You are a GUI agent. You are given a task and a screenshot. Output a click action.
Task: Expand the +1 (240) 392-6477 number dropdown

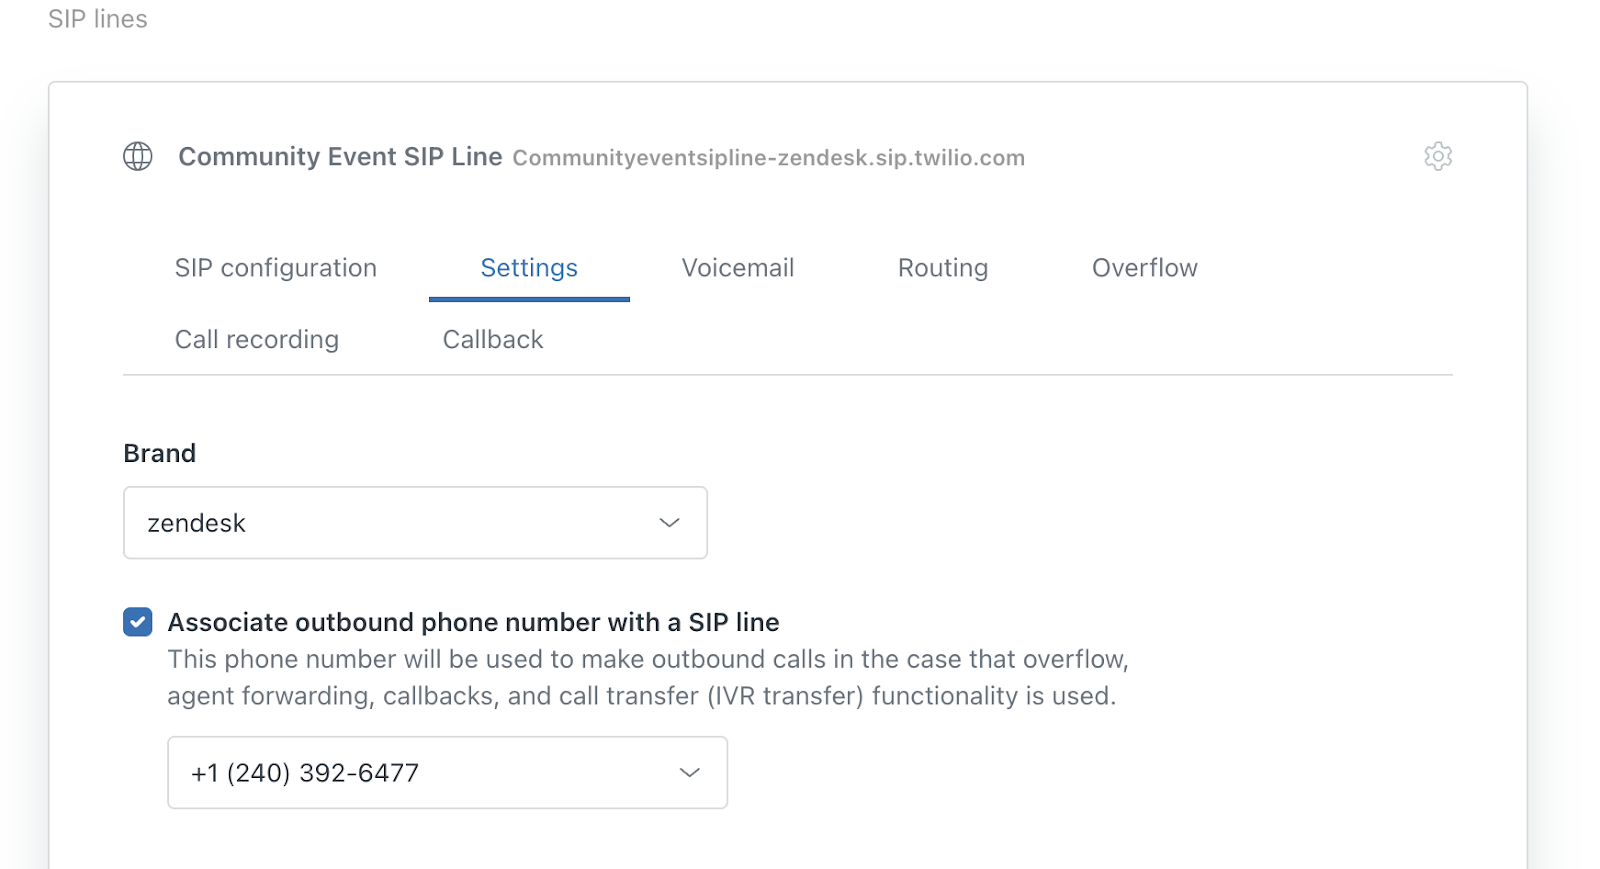click(447, 773)
